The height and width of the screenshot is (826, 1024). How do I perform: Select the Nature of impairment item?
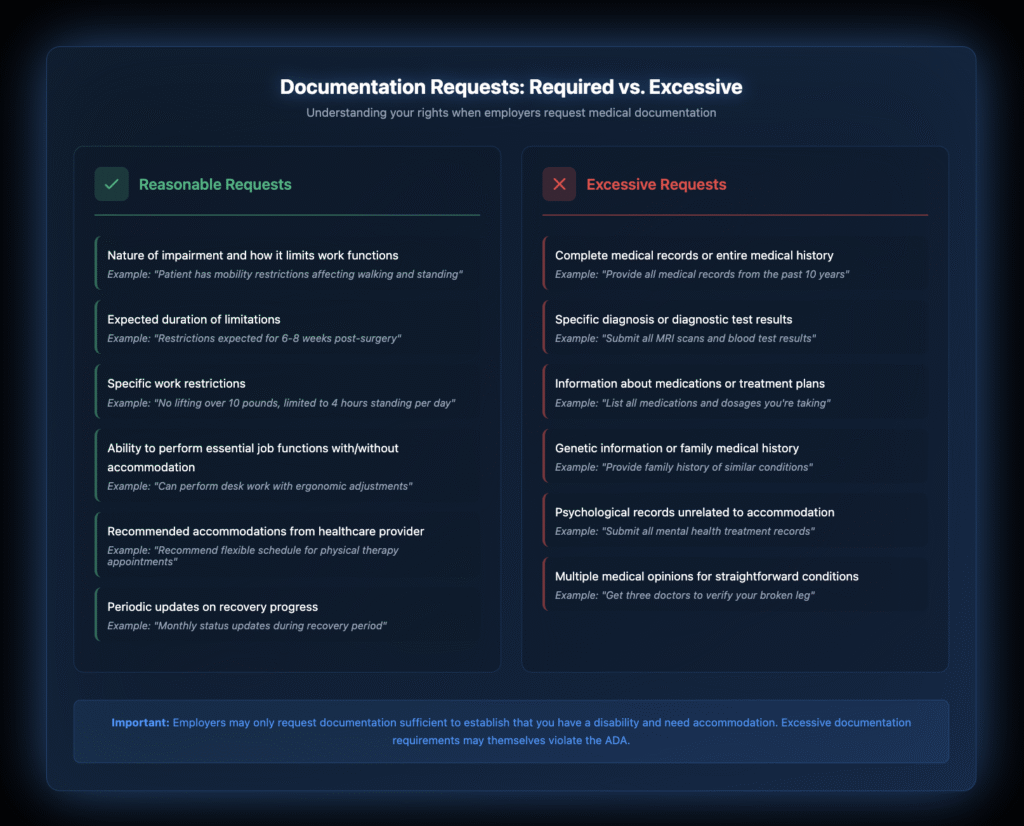[x=252, y=256]
